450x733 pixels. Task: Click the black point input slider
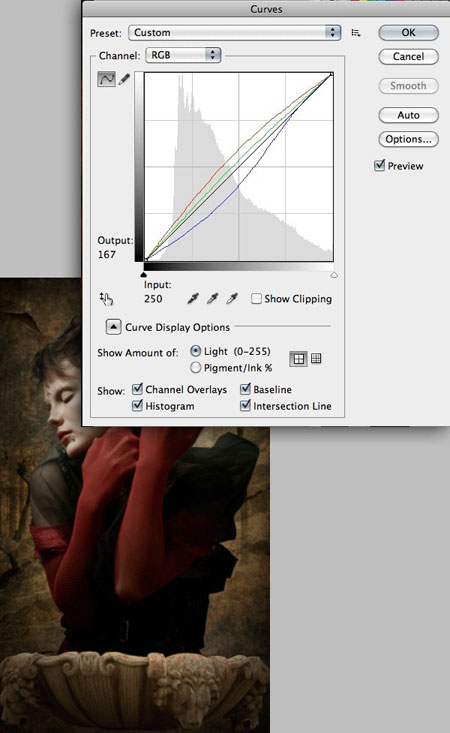point(144,275)
